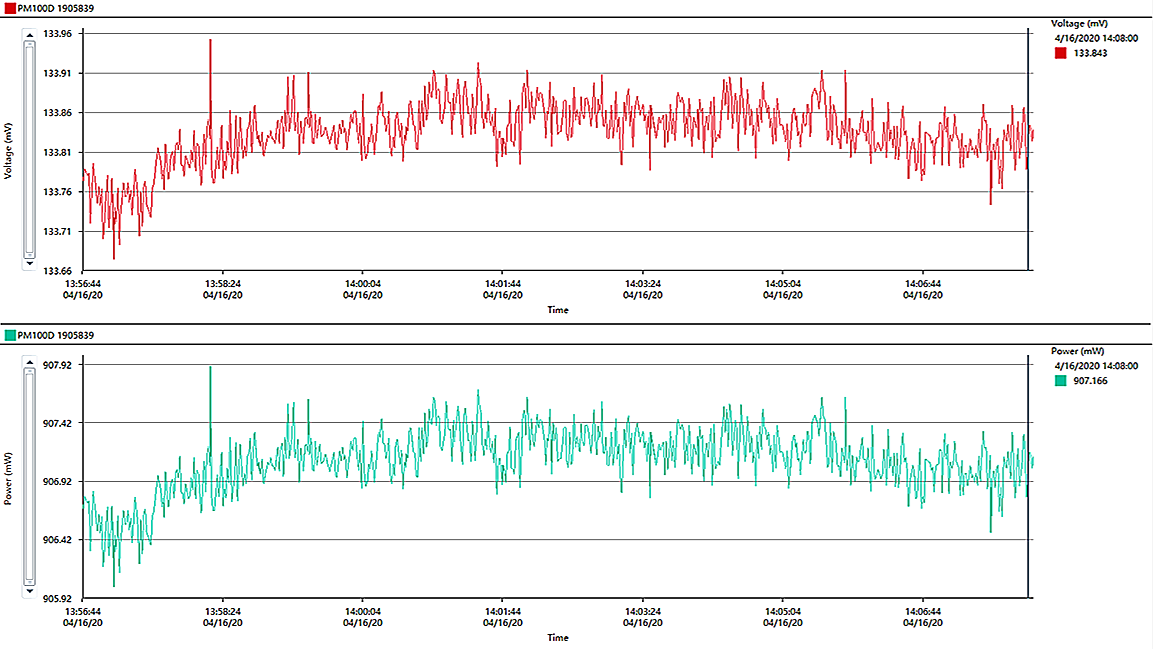Click the tallest power spike near 13:58:24
Image resolution: width=1153 pixels, height=649 pixels.
click(210, 369)
